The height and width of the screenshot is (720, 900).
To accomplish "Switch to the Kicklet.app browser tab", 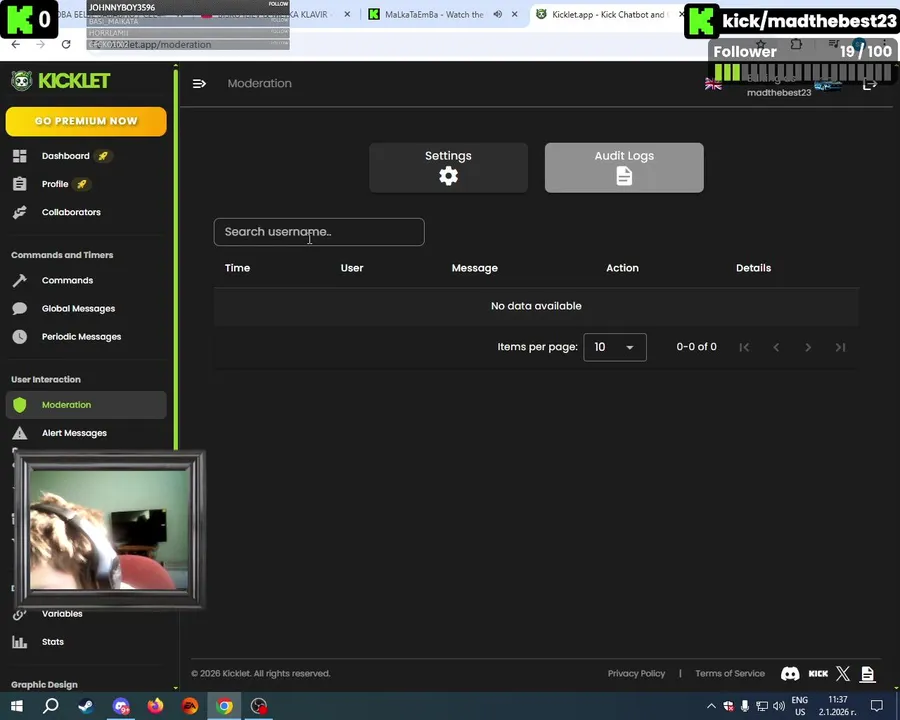I will point(608,14).
